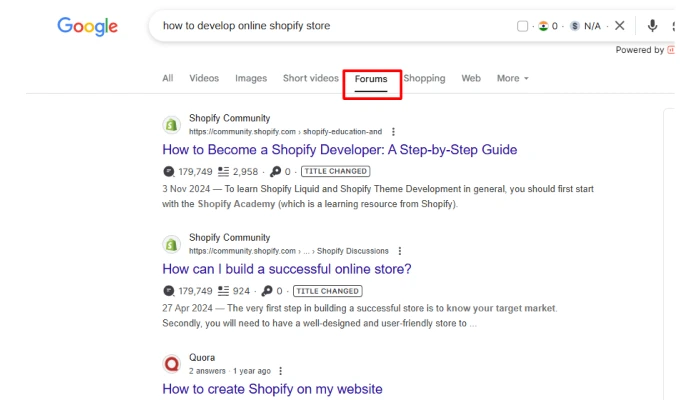The width and height of the screenshot is (700, 400).
Task: Click the traffic icon next to 179,749 in the second result
Action: tap(168, 291)
